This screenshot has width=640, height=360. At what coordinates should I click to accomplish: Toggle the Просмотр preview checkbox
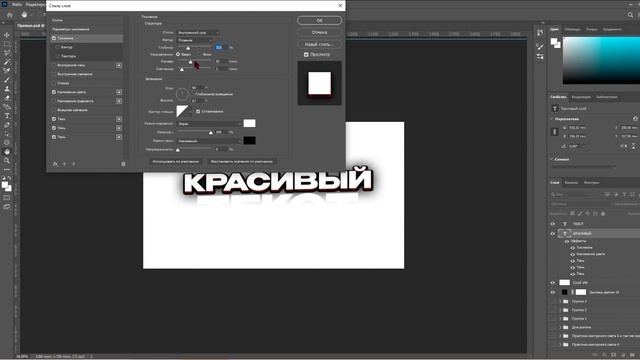(306, 54)
